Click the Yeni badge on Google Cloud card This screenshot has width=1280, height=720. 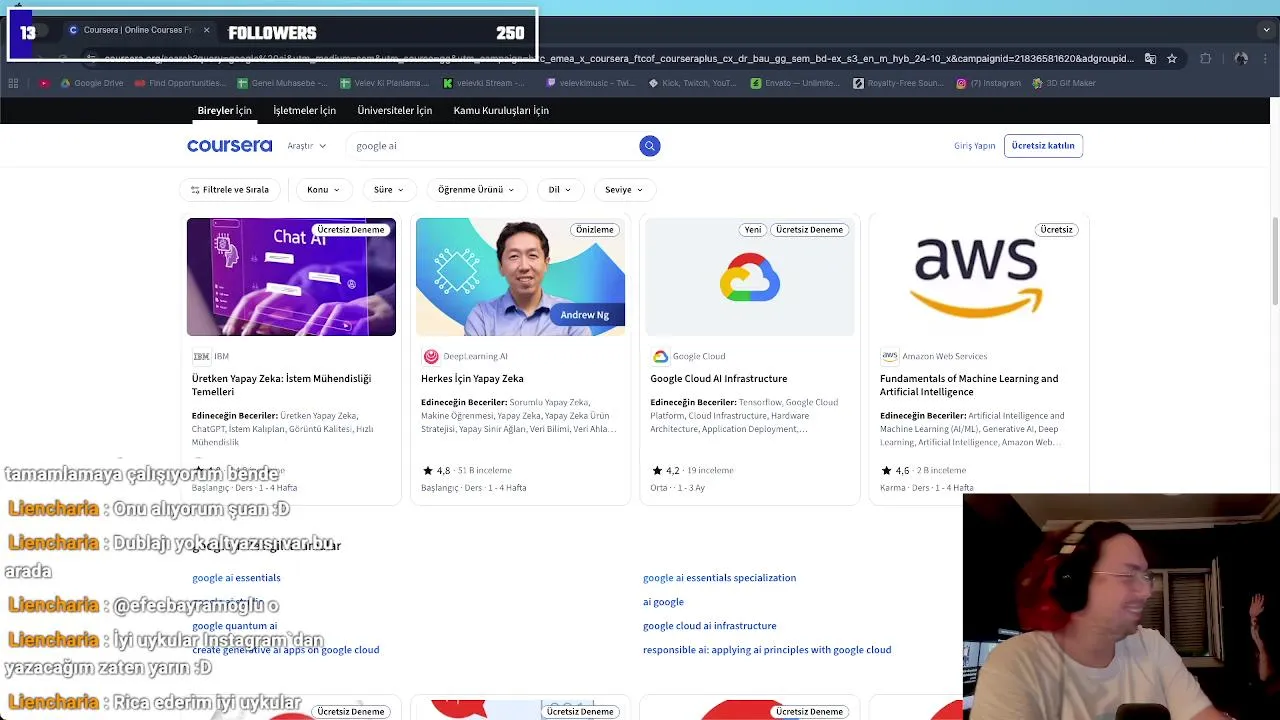(753, 230)
